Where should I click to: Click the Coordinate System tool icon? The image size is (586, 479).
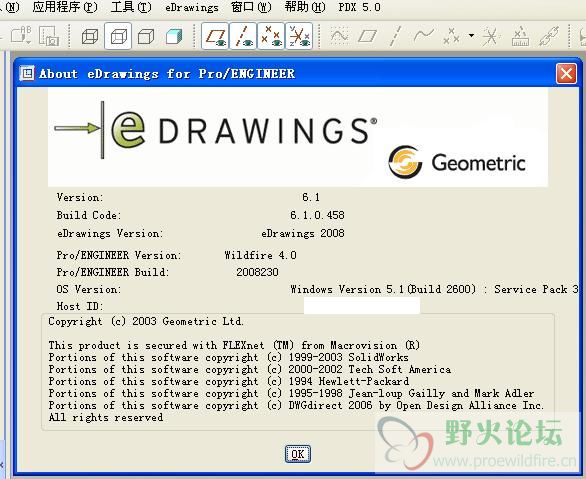click(491, 36)
